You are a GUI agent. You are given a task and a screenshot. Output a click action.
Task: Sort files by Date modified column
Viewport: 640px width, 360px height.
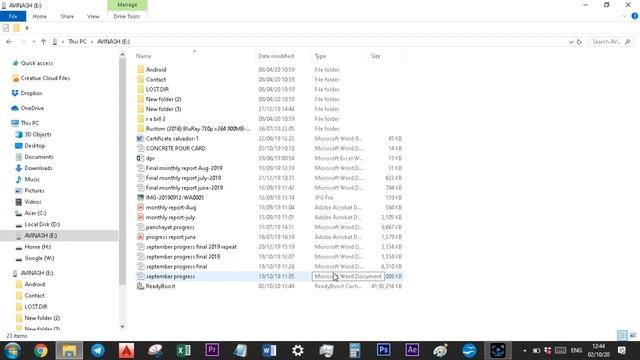coord(276,56)
